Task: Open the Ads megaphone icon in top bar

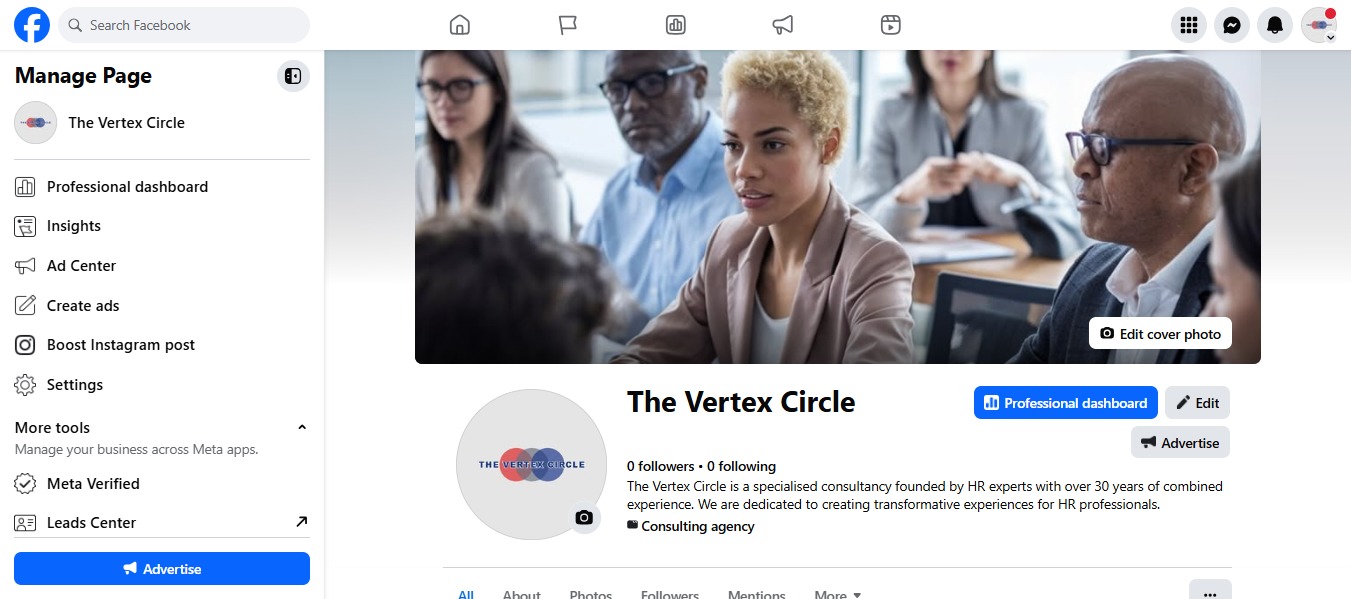Action: click(783, 25)
